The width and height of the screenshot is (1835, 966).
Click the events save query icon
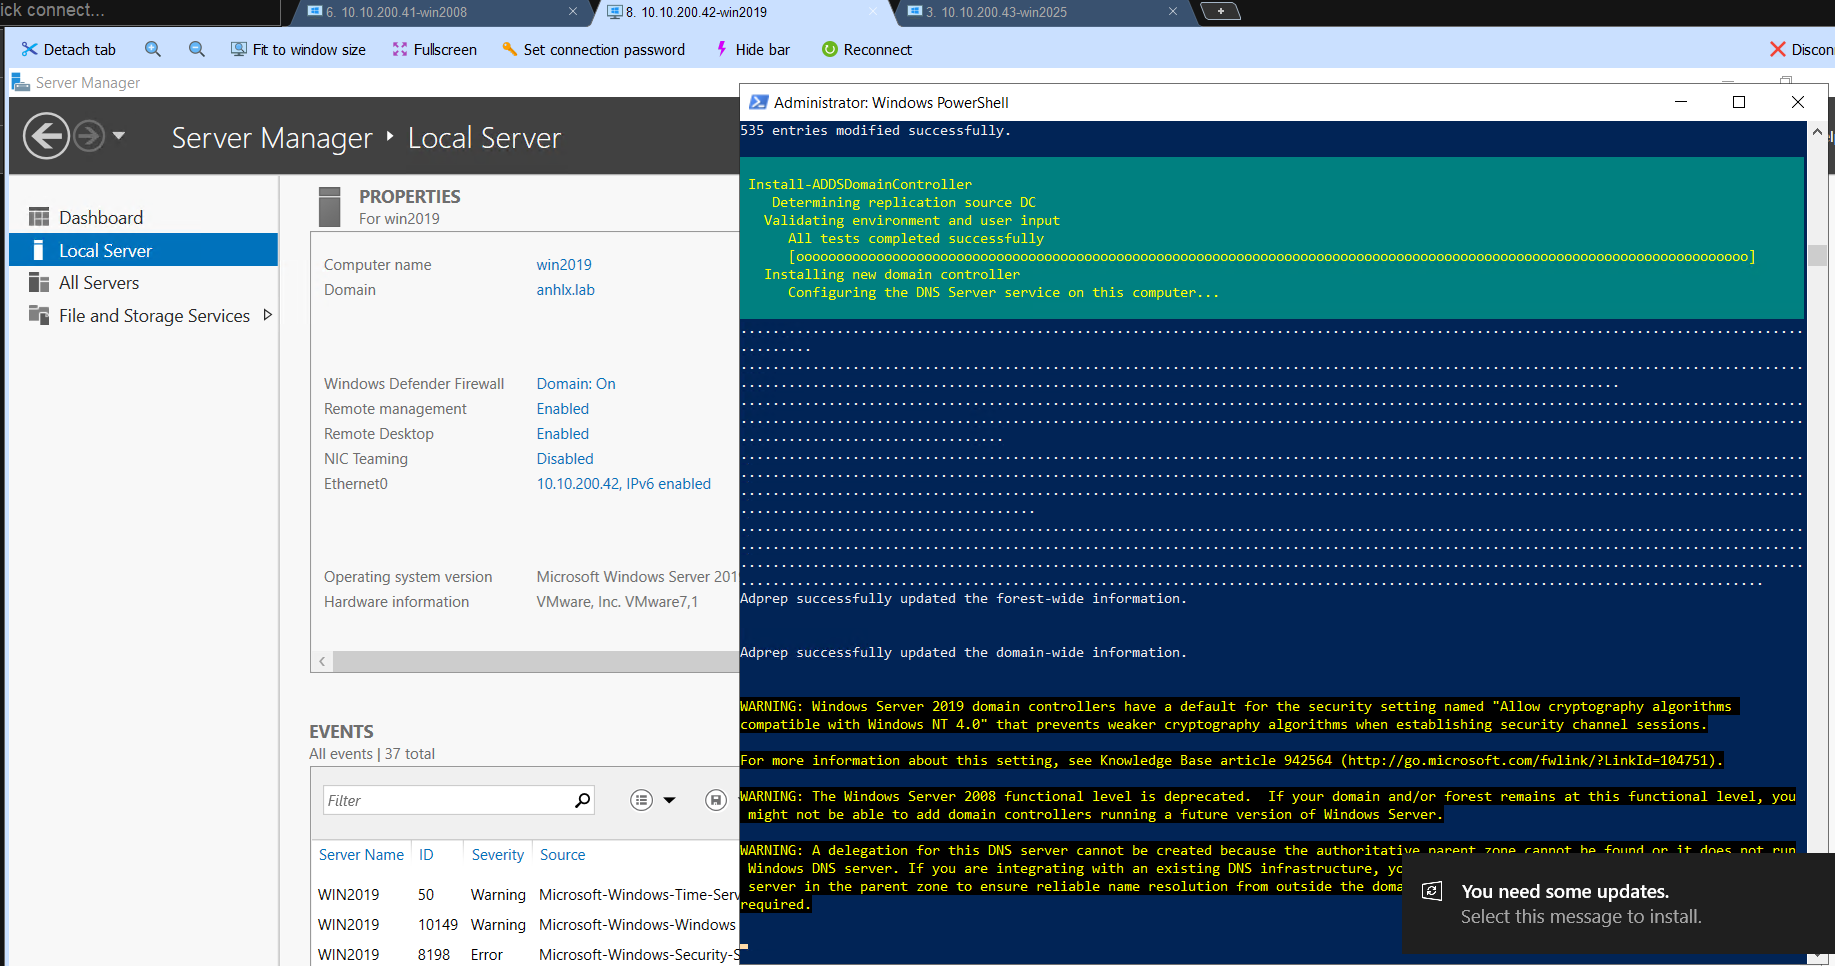click(x=715, y=800)
